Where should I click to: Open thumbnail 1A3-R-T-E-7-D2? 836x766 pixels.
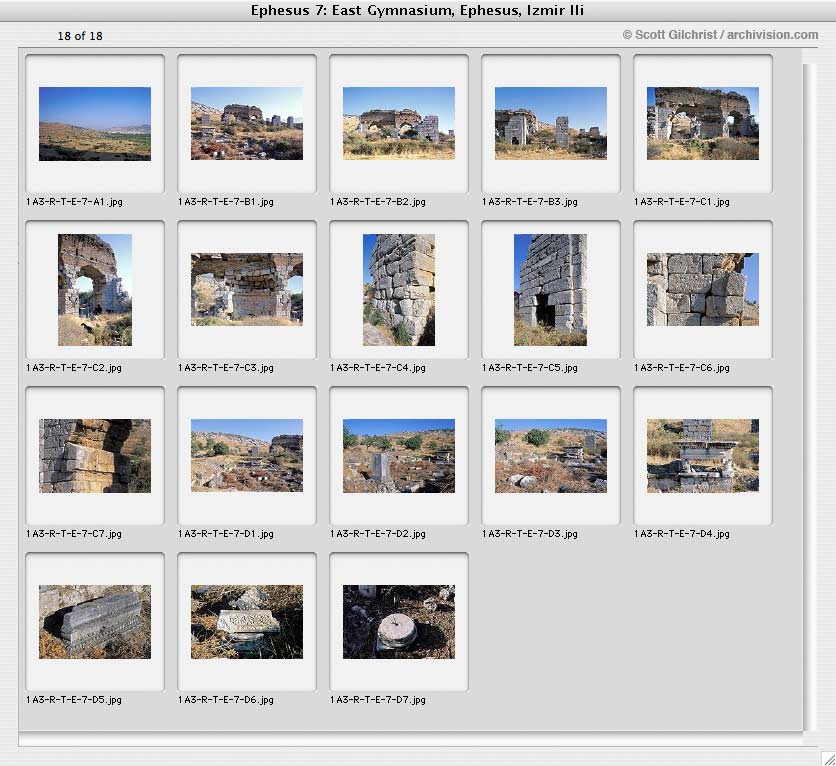tap(399, 456)
